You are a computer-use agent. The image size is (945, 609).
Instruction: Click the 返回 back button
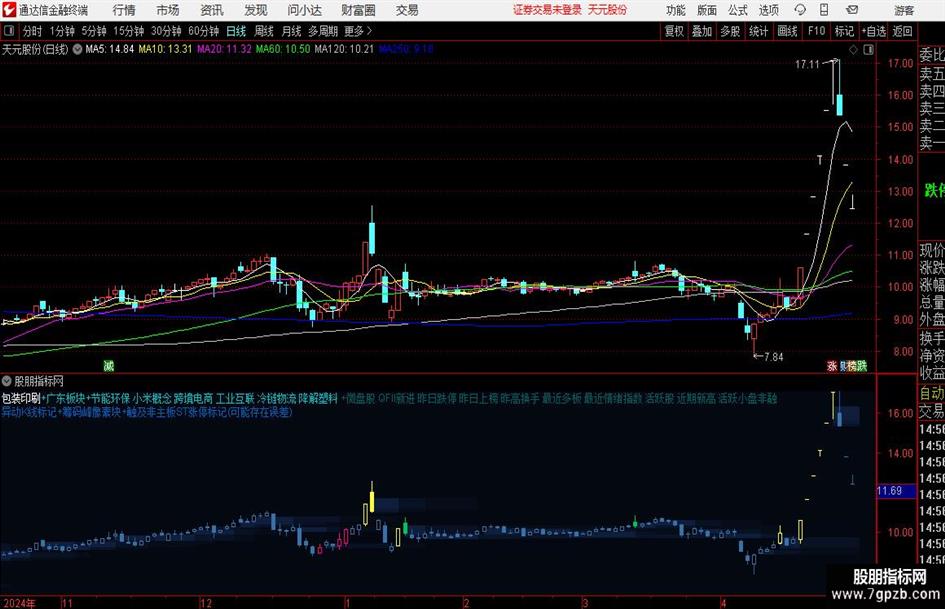902,31
